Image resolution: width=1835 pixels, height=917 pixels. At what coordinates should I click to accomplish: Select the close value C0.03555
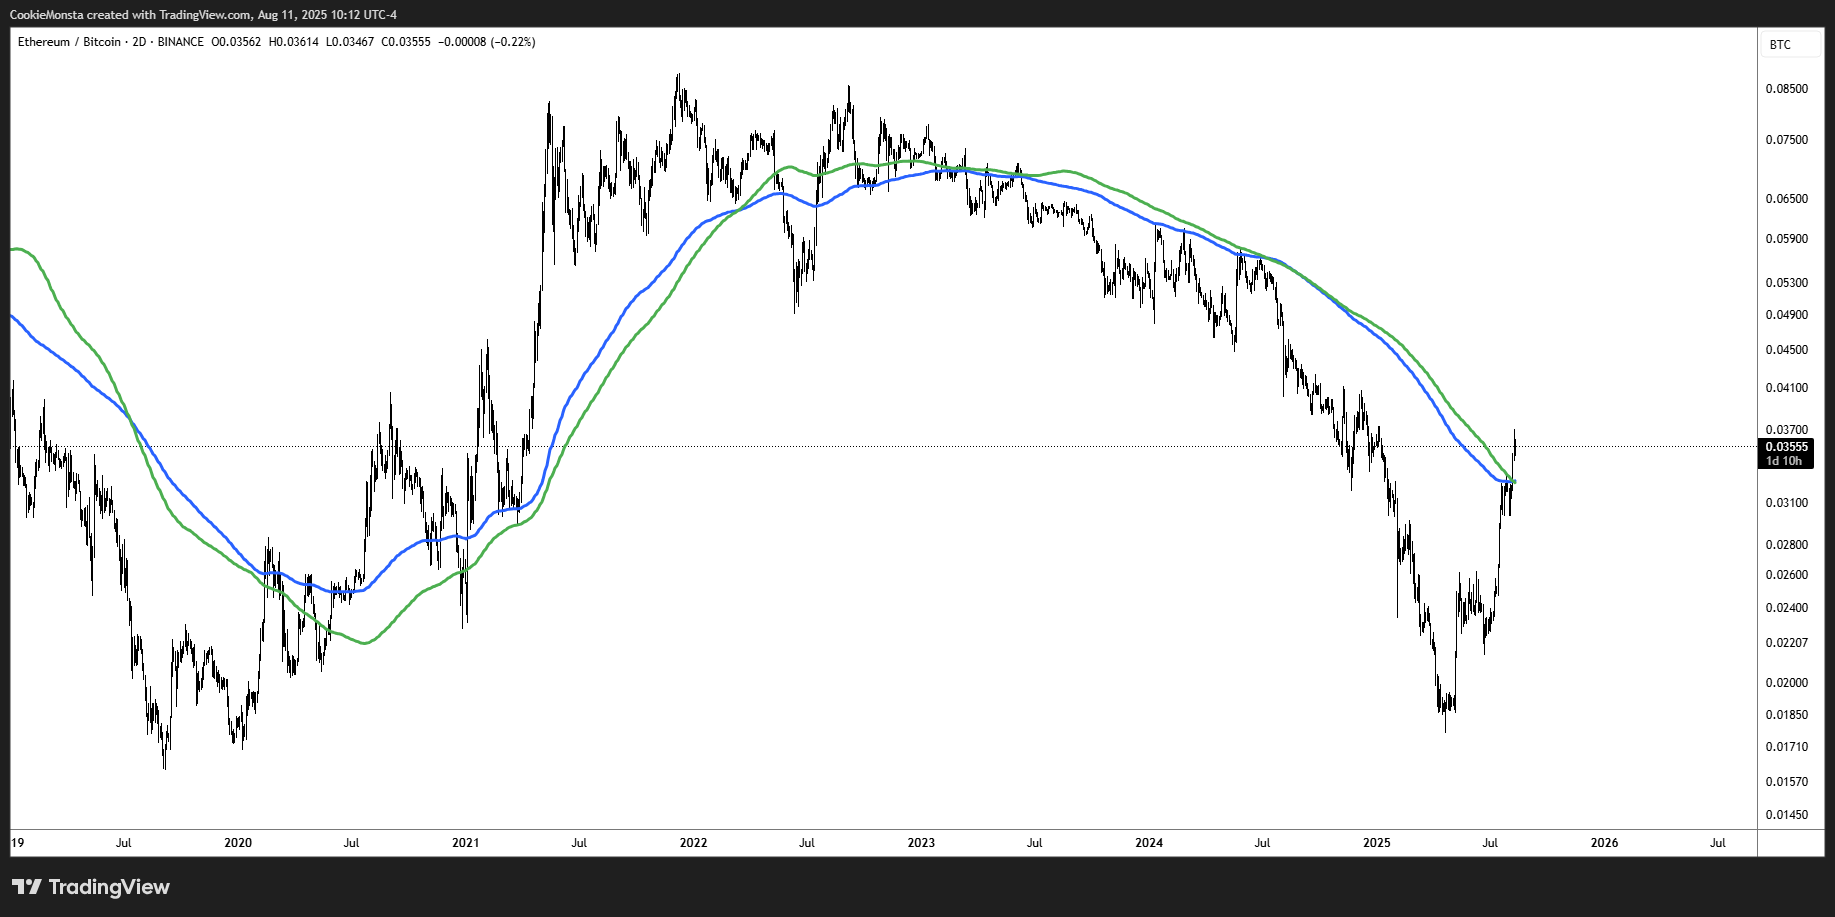[406, 42]
